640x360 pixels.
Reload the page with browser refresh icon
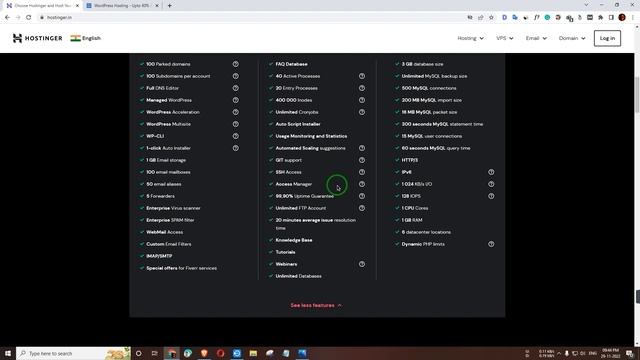click(29, 17)
